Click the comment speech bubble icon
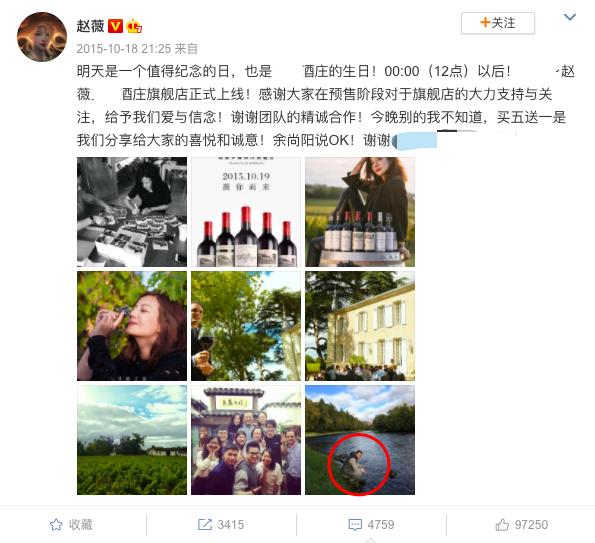 point(355,525)
